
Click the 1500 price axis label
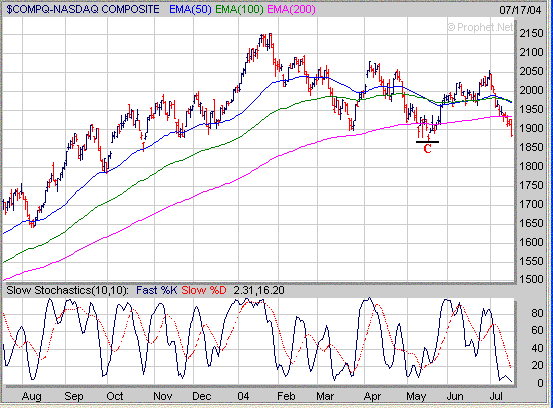pyautogui.click(x=531, y=279)
